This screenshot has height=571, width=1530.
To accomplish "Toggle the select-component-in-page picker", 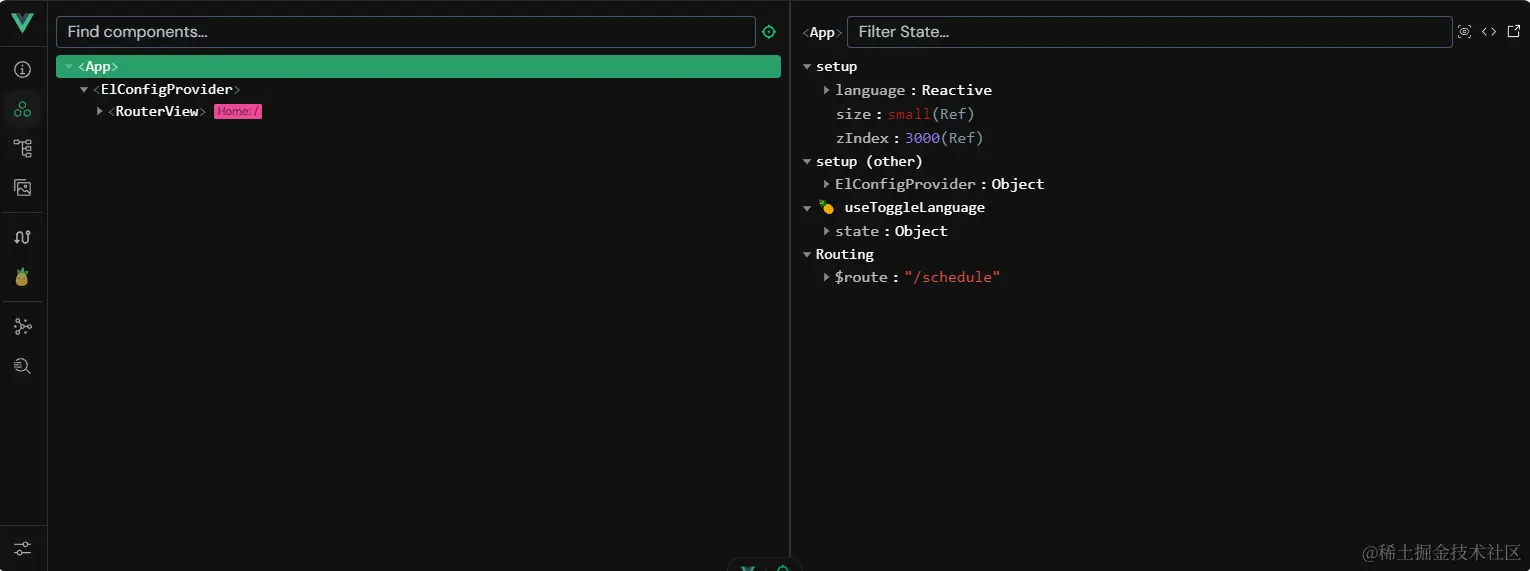I will coord(769,32).
